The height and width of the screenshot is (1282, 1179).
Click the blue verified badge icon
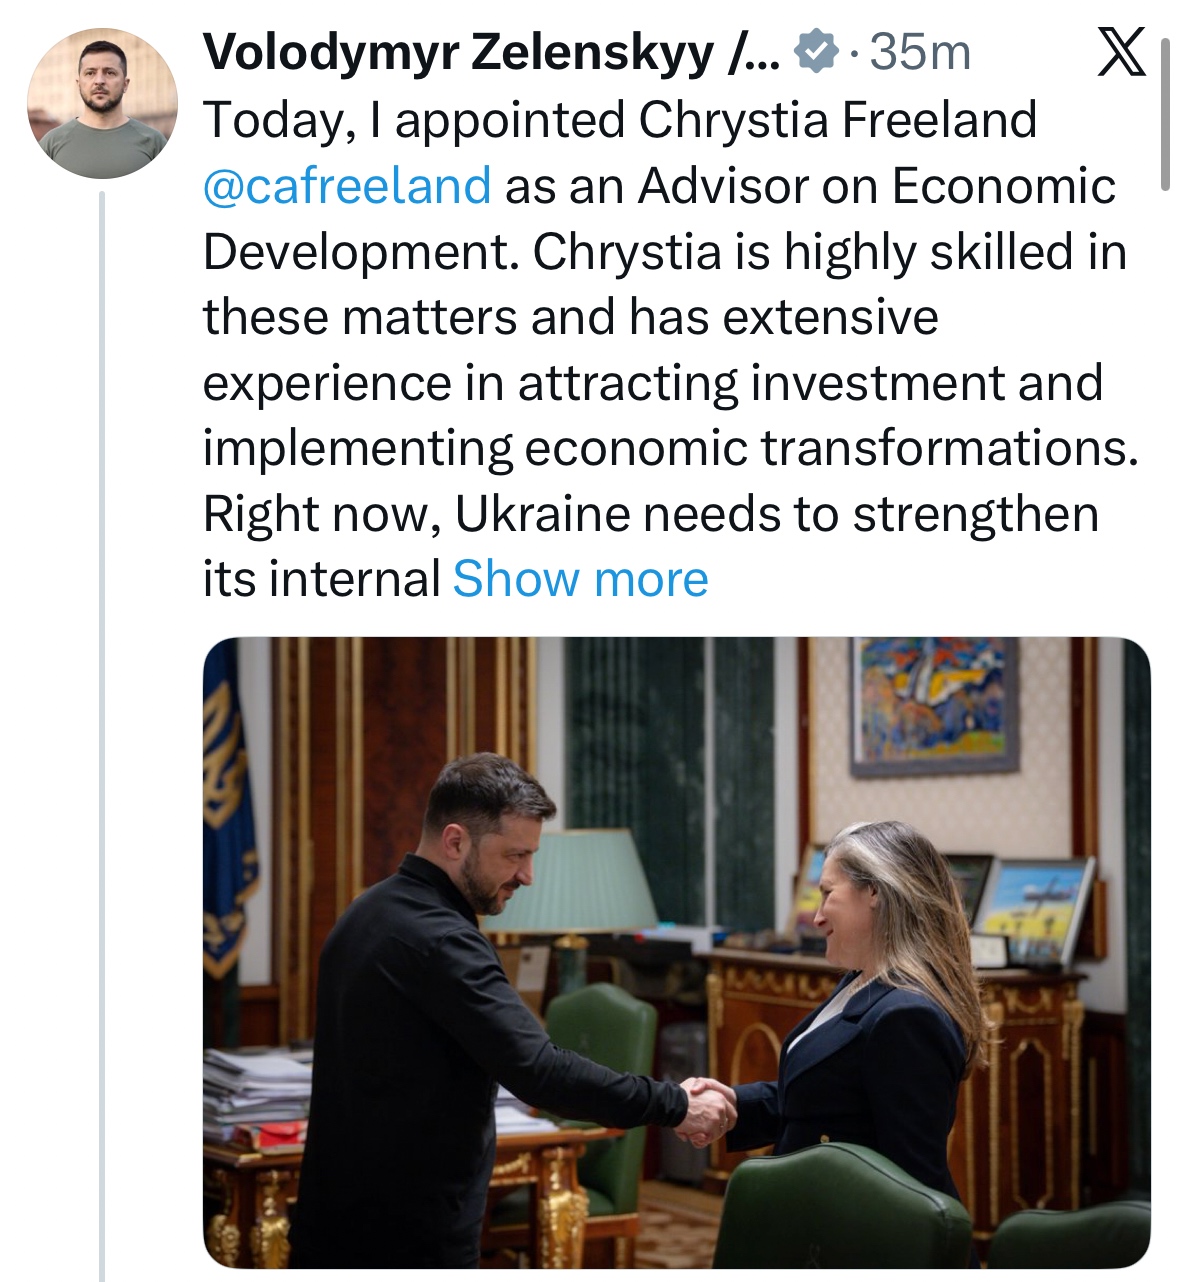click(x=816, y=52)
